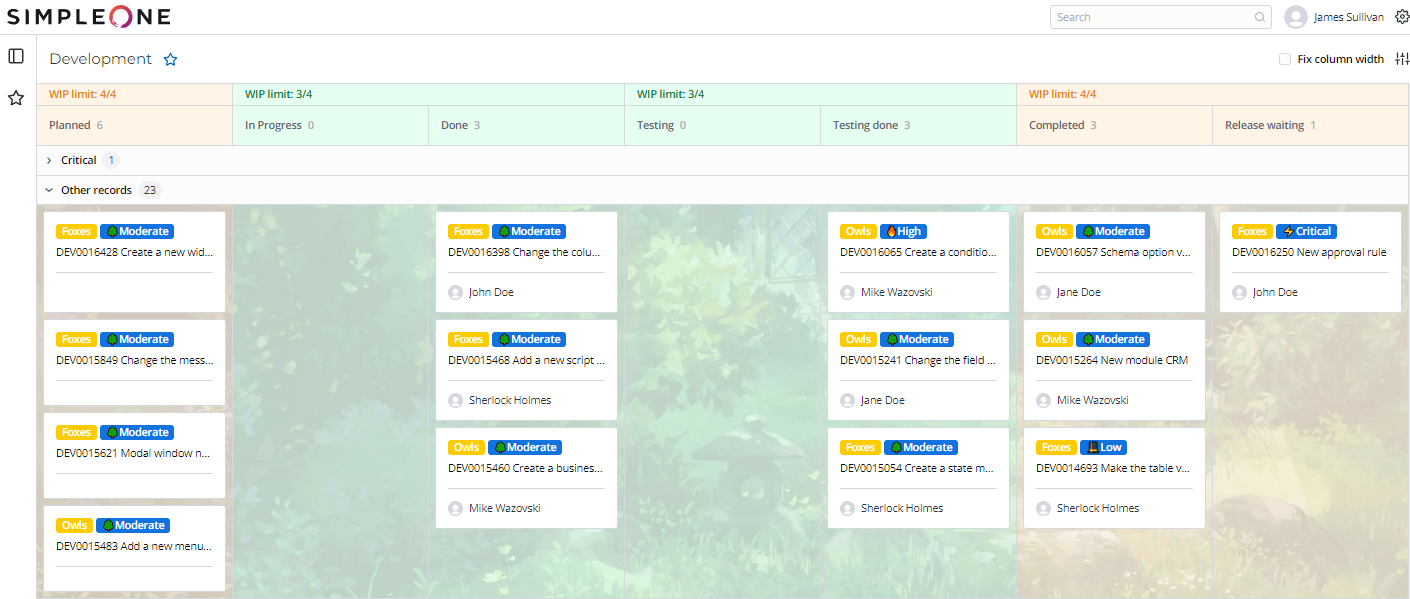Toggle the sidebar panel icon
The image size is (1410, 599).
pyautogui.click(x=16, y=56)
